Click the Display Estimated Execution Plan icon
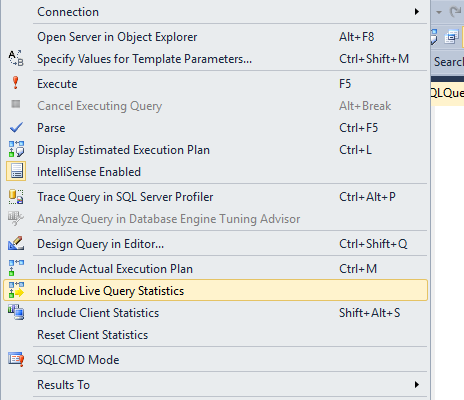This screenshot has width=464, height=400. (16, 149)
